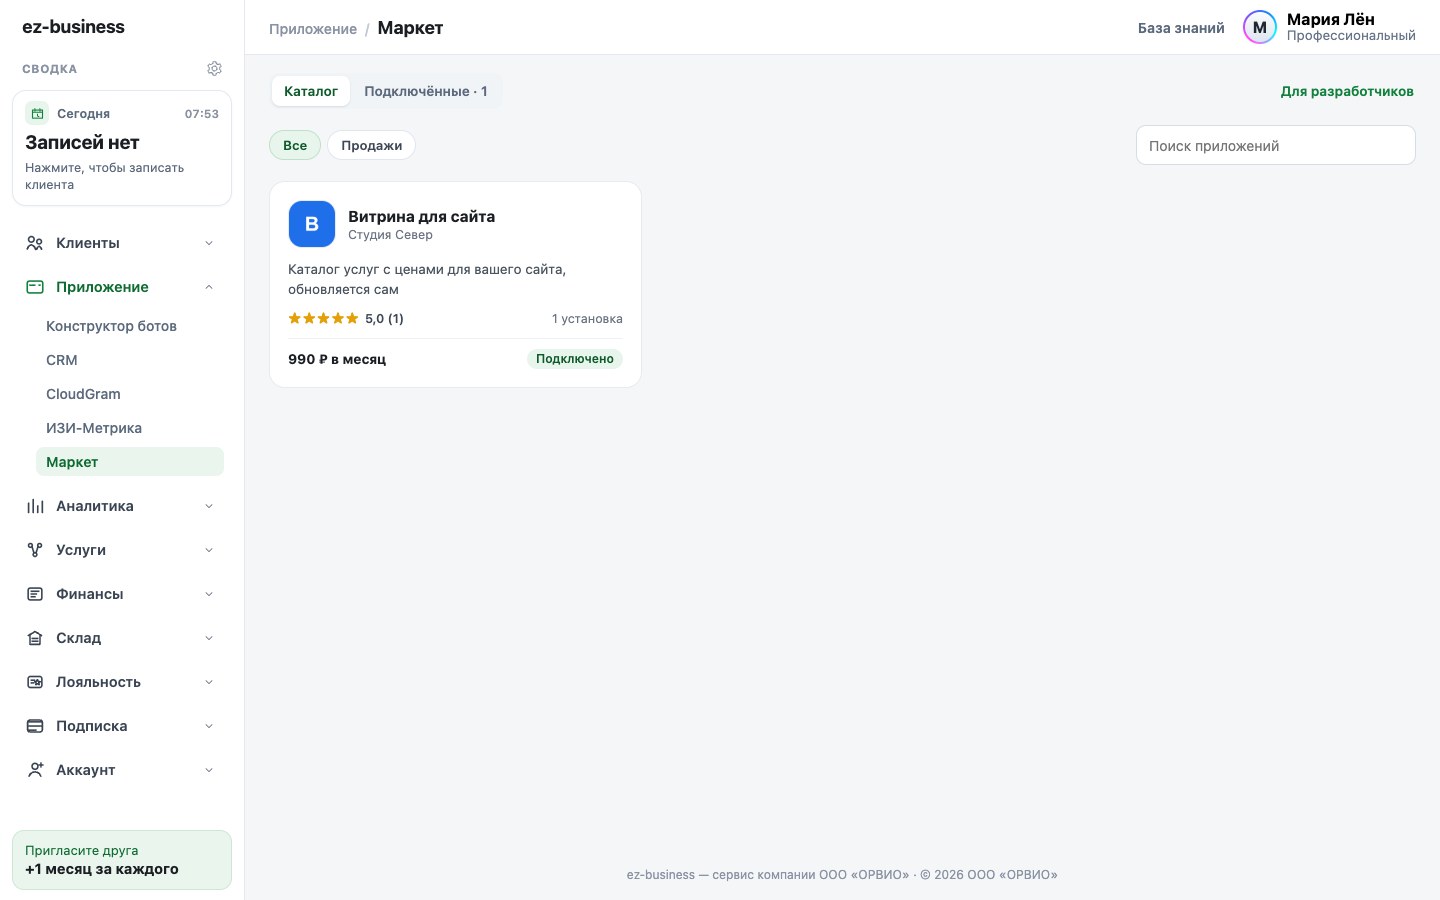Click the Приложение breadcrumb link
This screenshot has width=1440, height=900.
[x=313, y=29]
